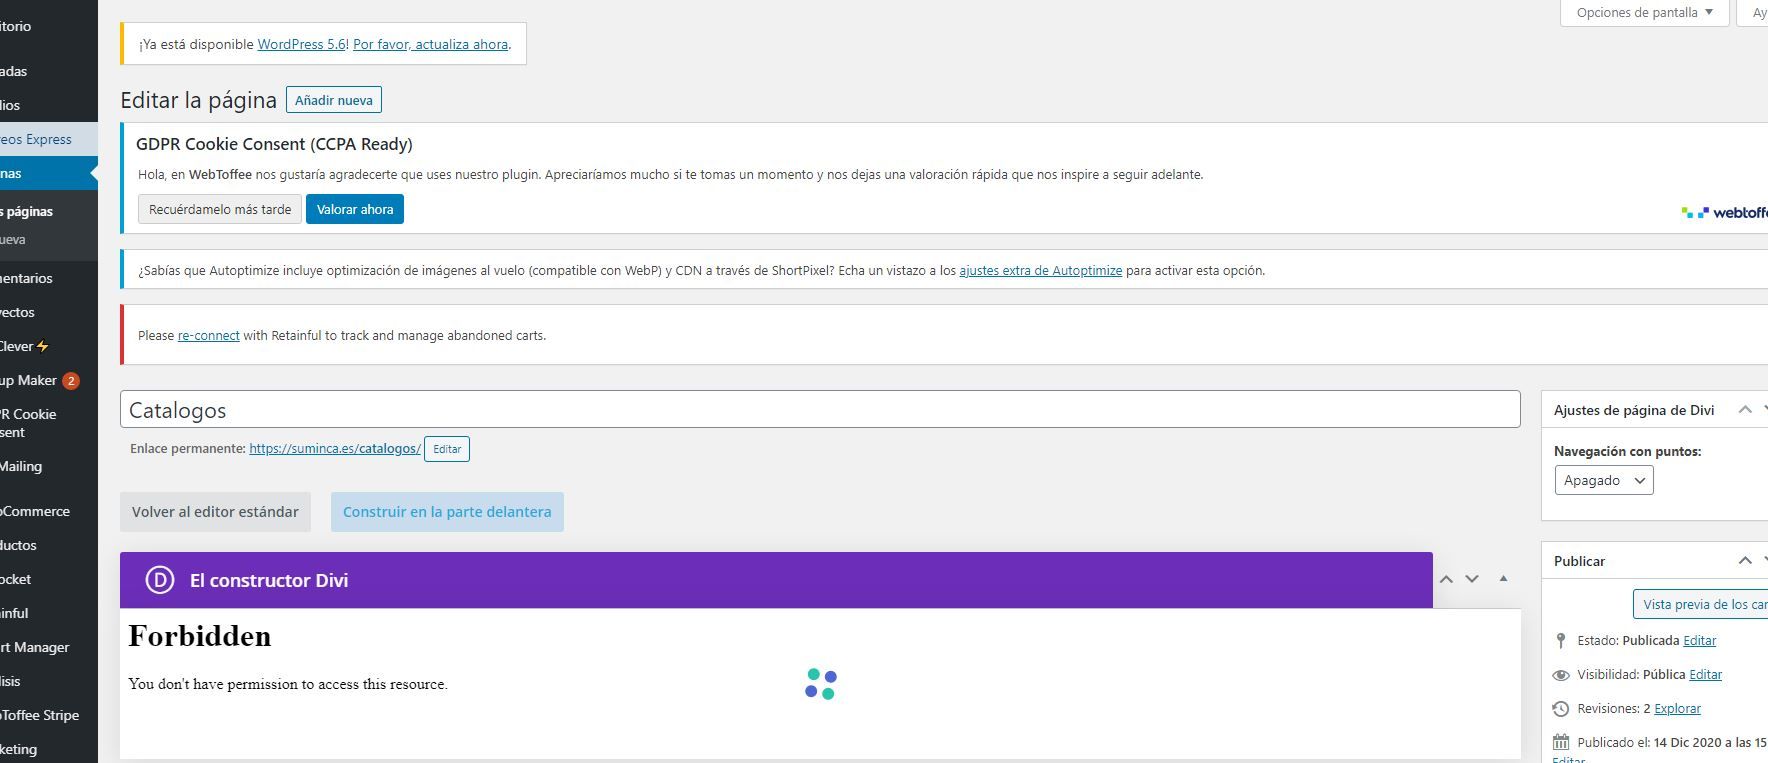1768x763 pixels.
Task: Open the WordPress 5.6 link
Action: [301, 44]
